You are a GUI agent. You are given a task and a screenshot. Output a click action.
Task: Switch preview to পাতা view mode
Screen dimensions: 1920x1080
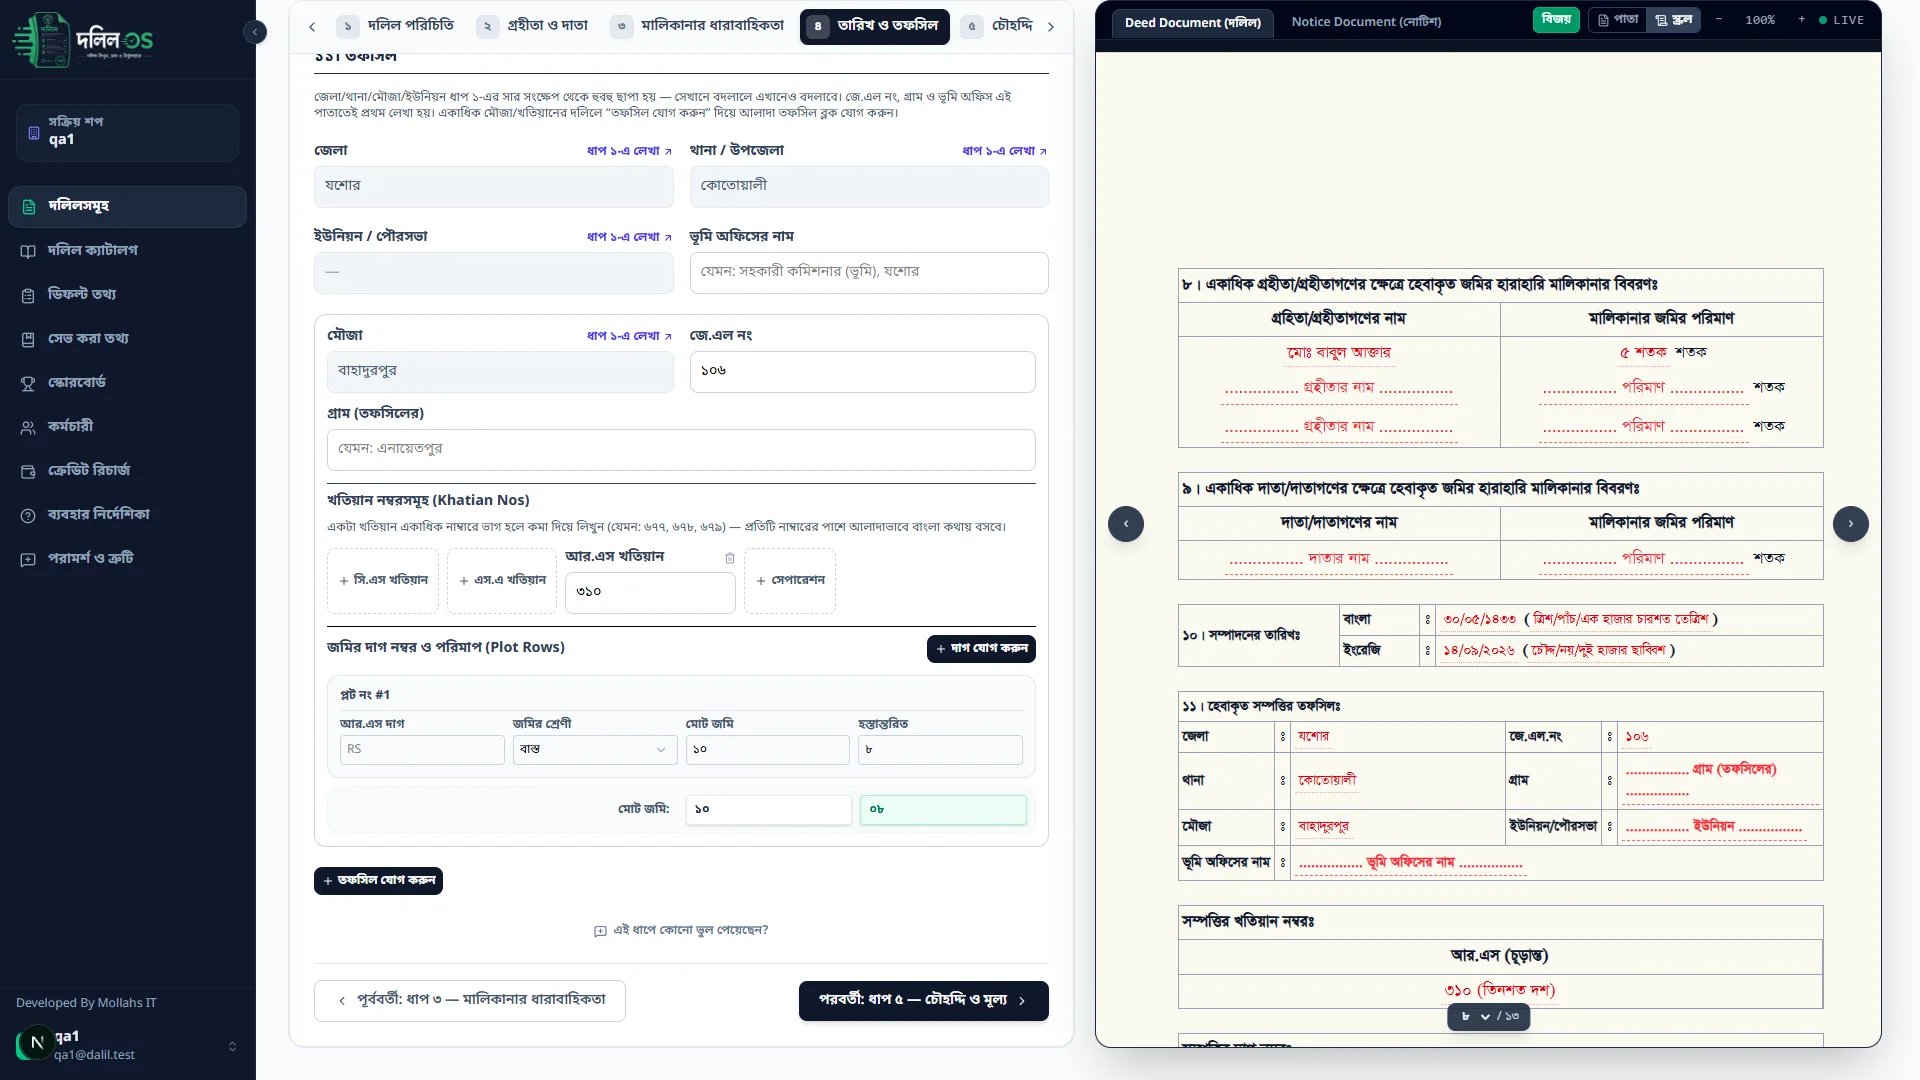click(1618, 20)
